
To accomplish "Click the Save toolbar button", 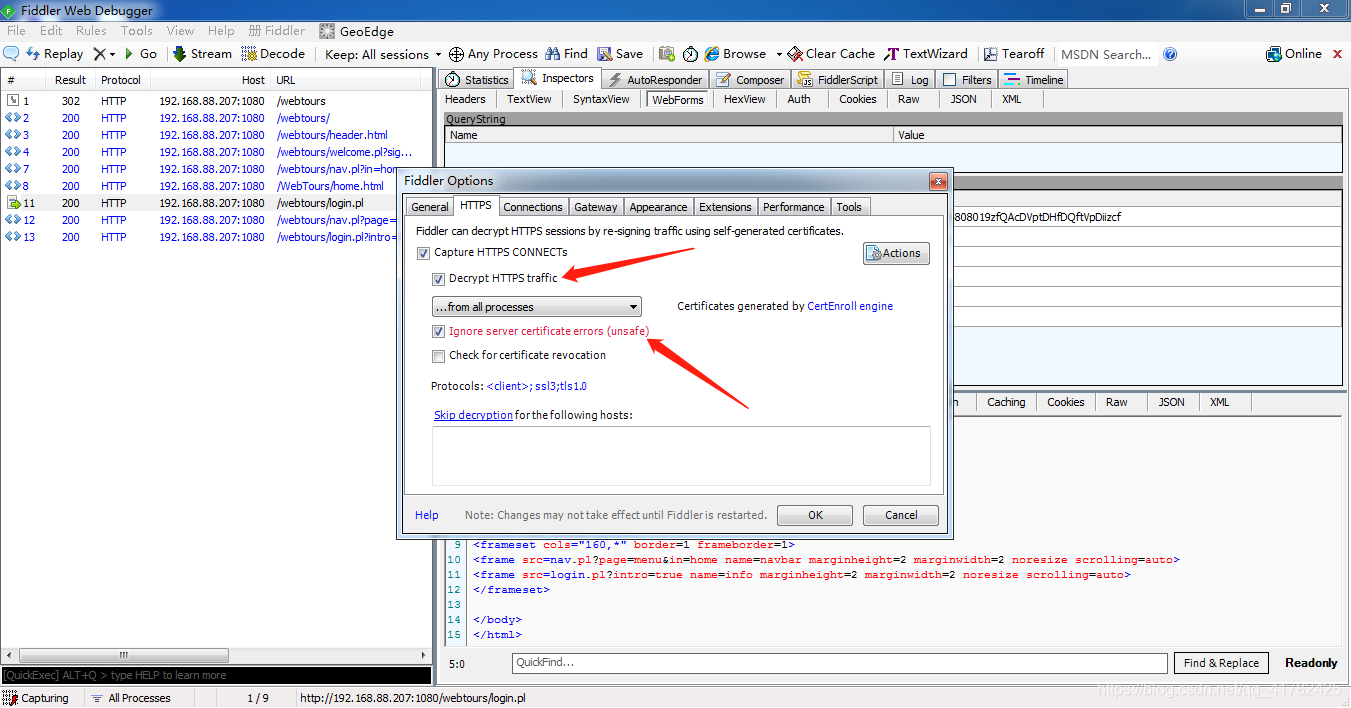I will (x=620, y=54).
